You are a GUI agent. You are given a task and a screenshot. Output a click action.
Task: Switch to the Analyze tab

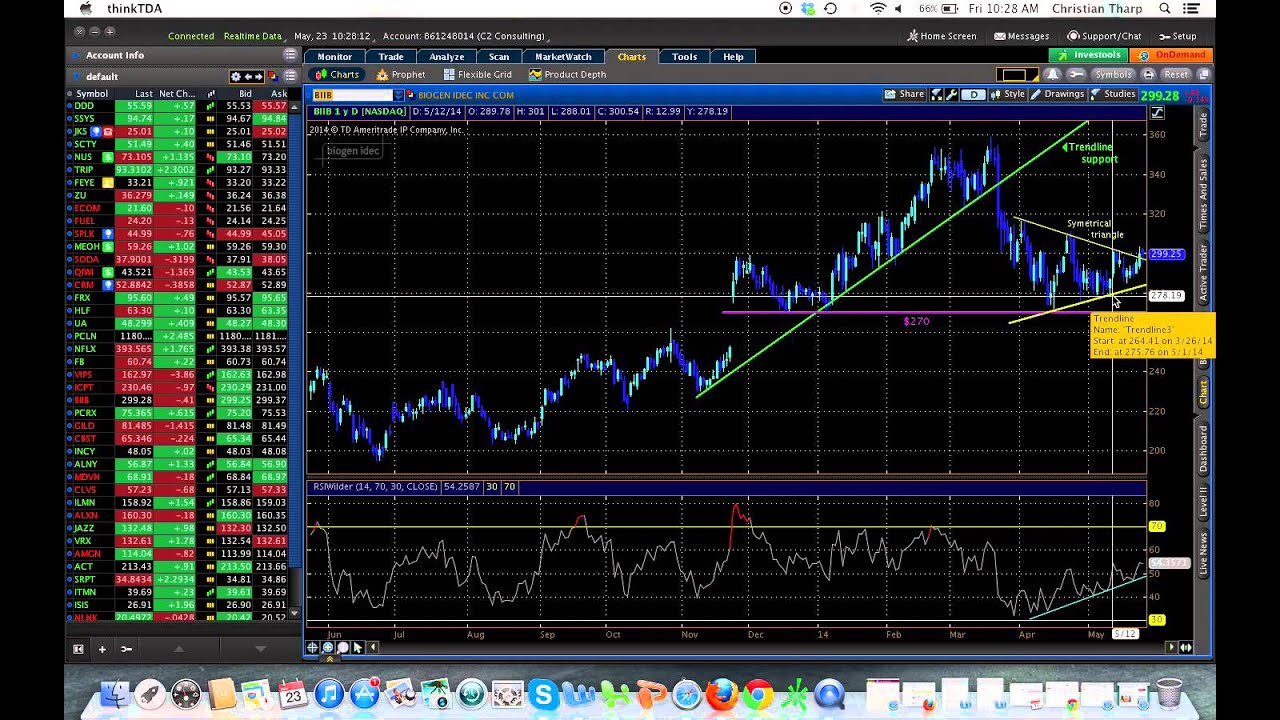(446, 56)
